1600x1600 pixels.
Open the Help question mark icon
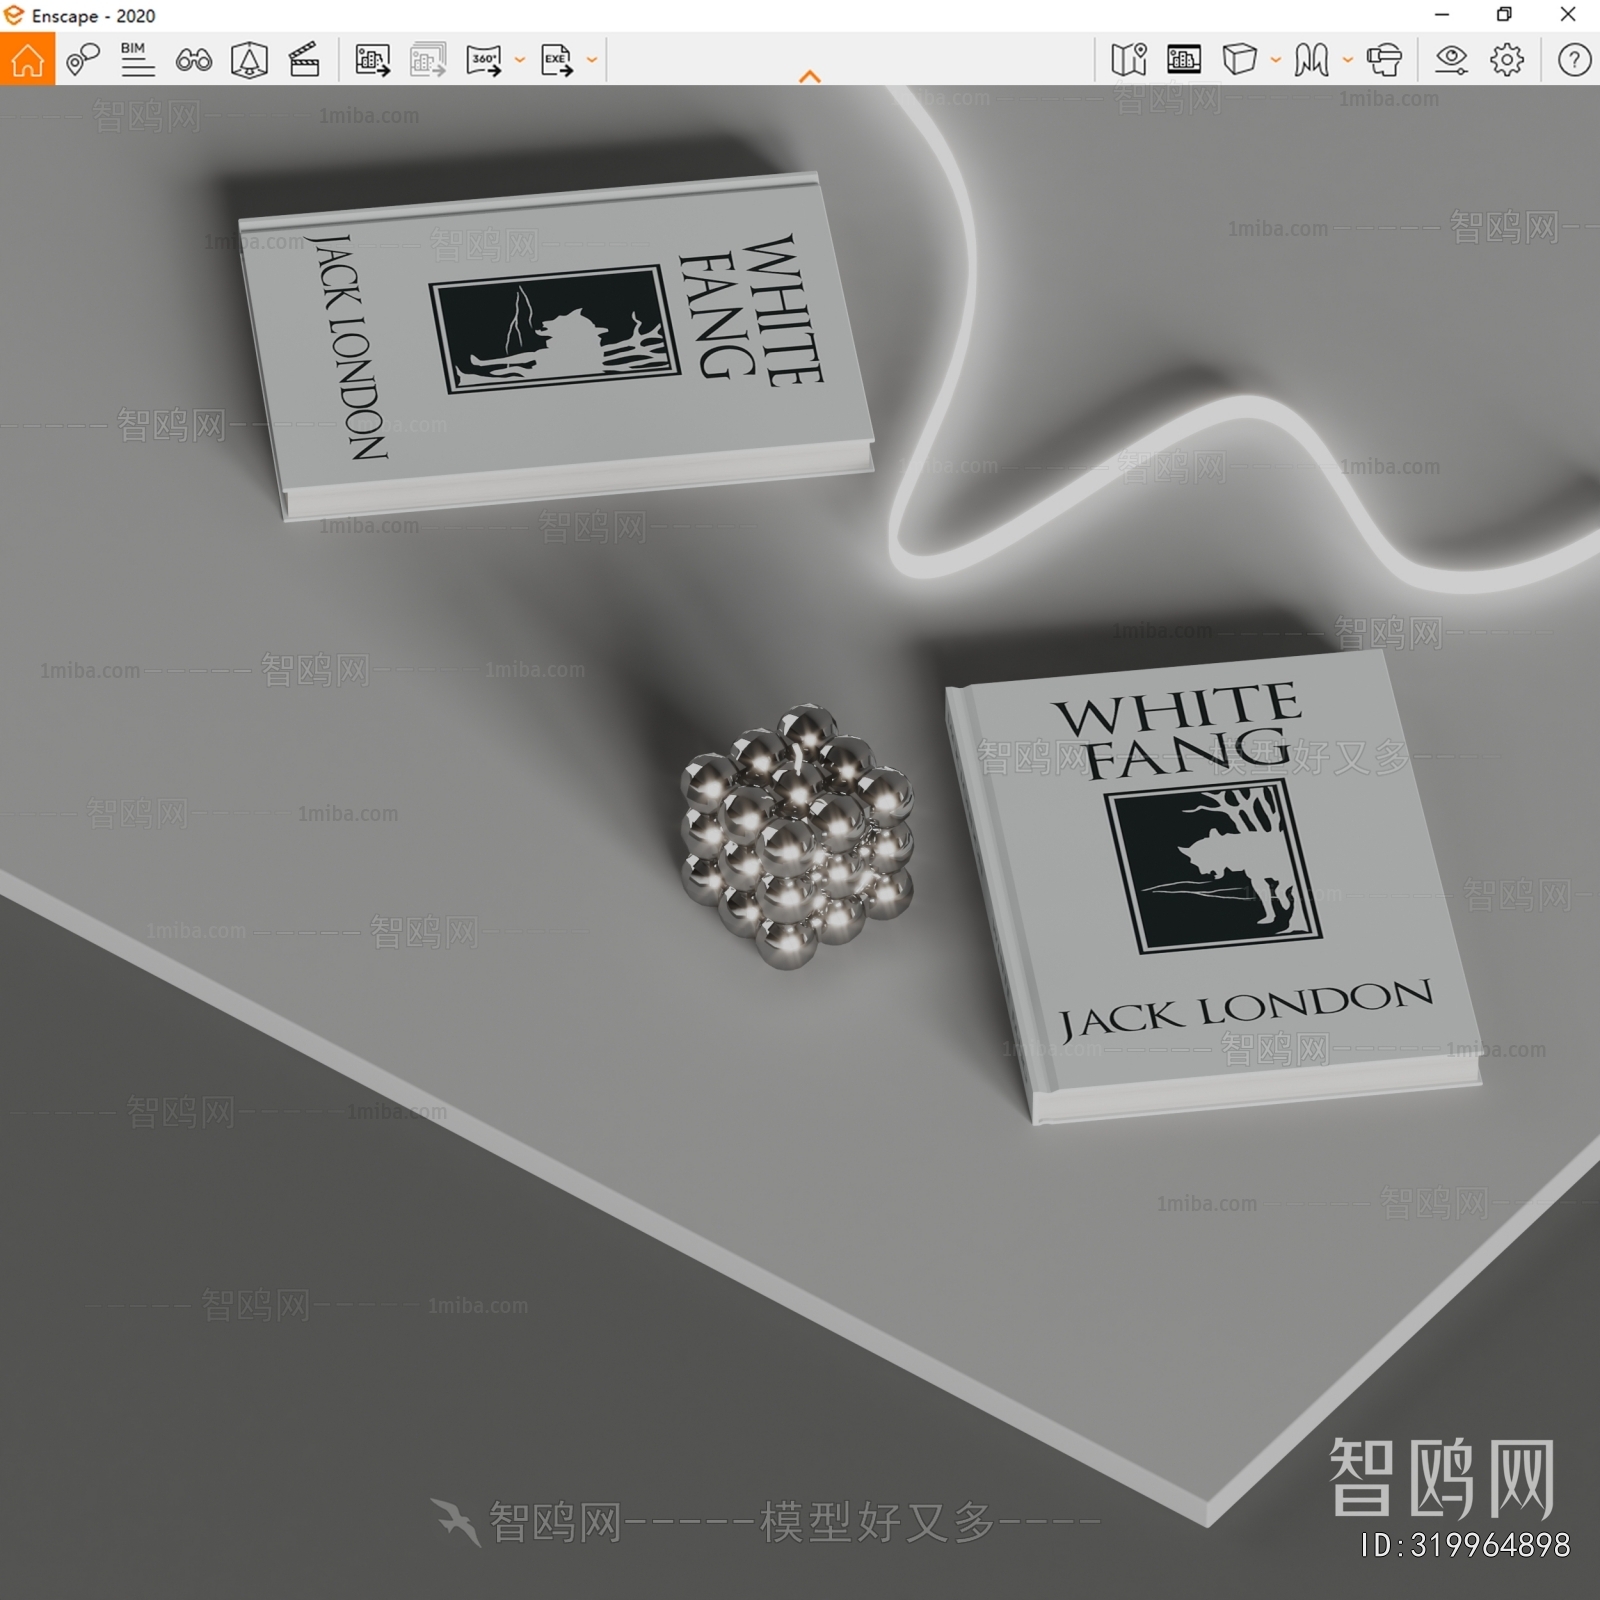point(1574,60)
